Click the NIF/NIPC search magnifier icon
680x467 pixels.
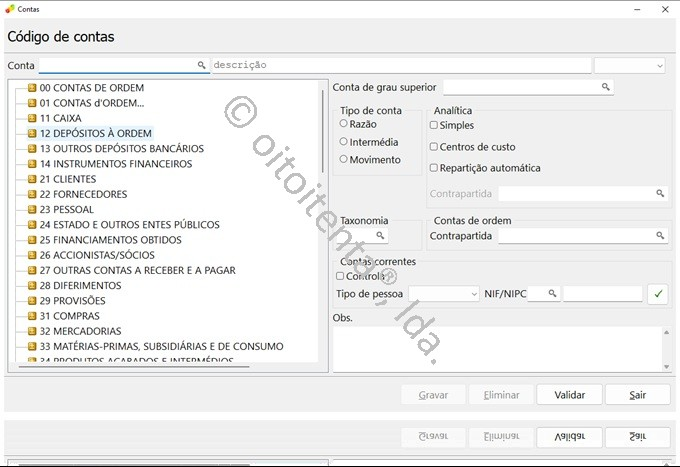tap(552, 294)
